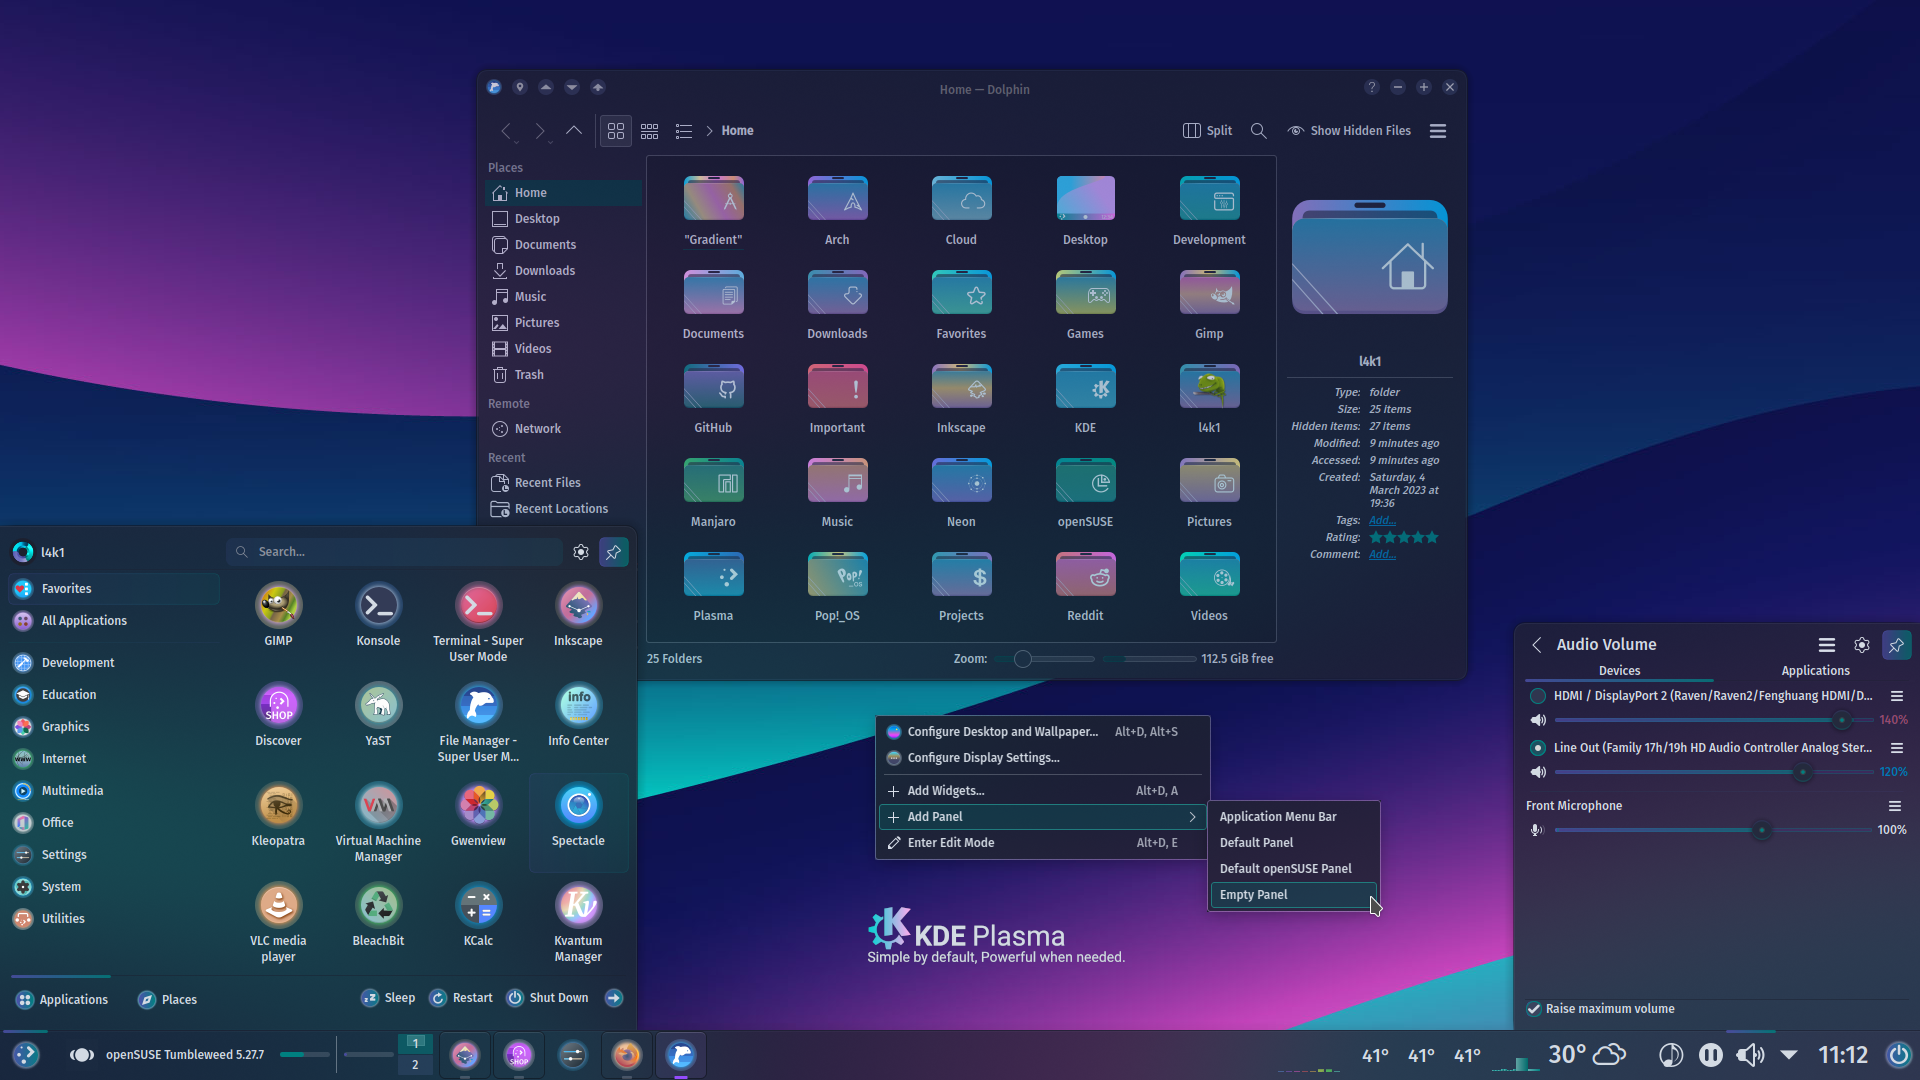Expand hidden system tray icons arrow

(x=1789, y=1055)
